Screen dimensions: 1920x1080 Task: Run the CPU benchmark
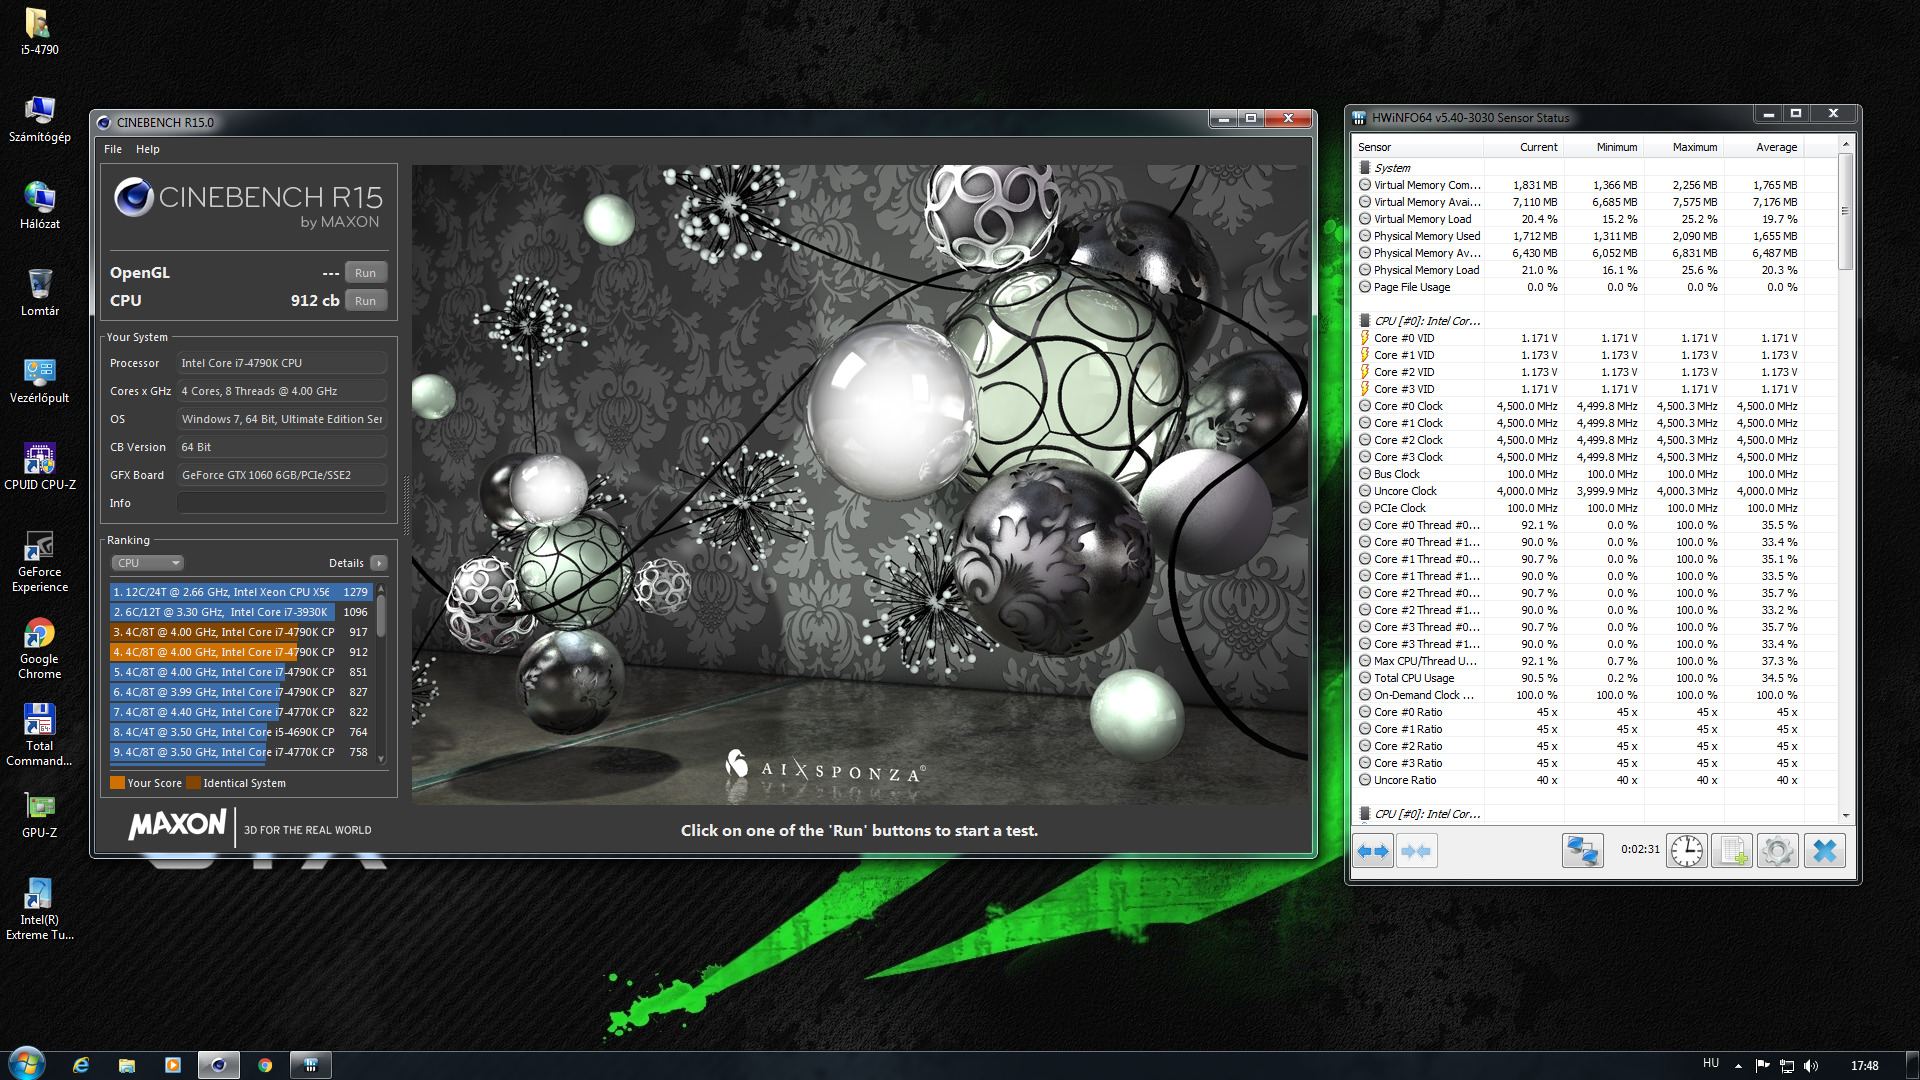point(366,301)
